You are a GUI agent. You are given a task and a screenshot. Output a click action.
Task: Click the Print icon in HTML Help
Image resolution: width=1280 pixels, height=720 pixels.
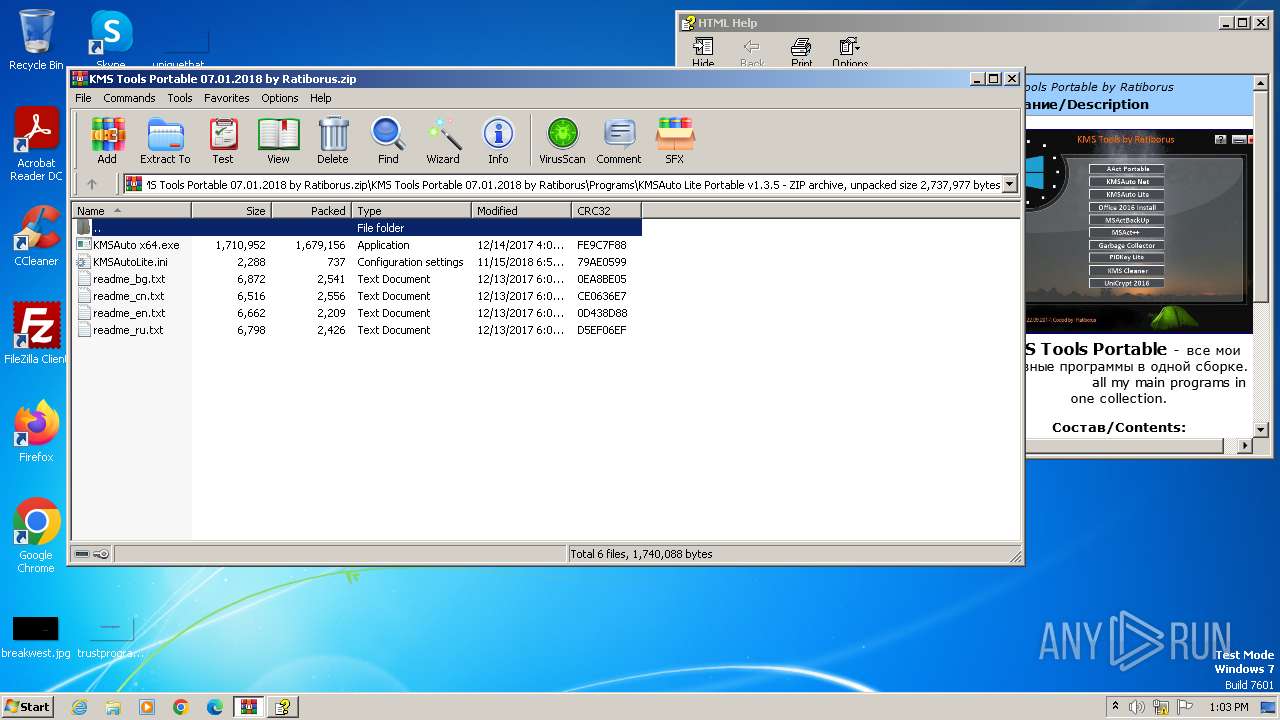(x=801, y=53)
